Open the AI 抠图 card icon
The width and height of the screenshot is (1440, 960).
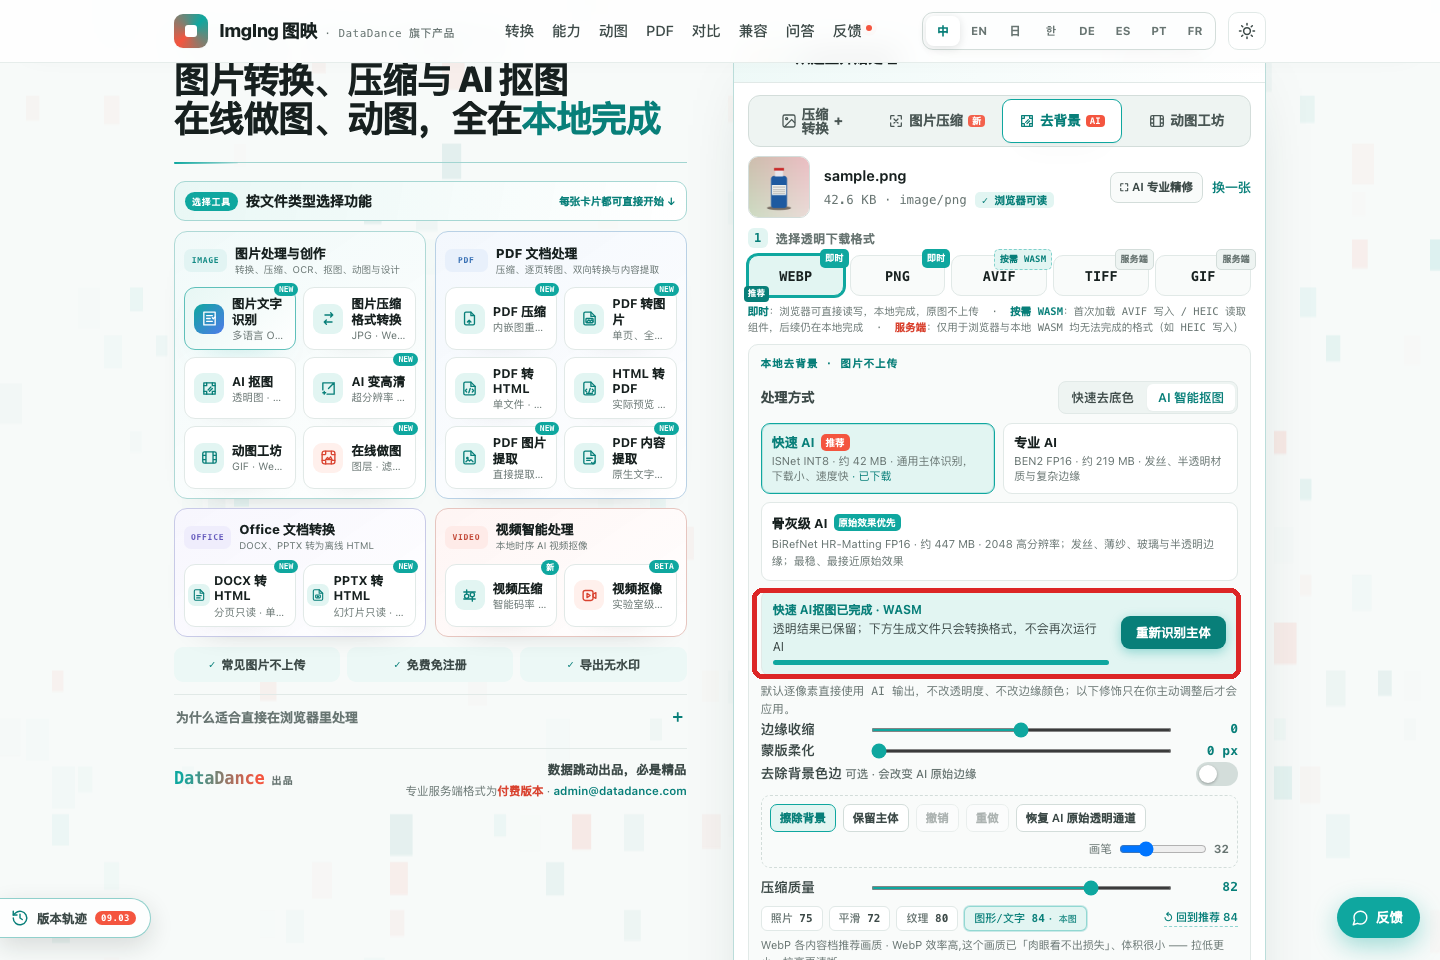[209, 388]
